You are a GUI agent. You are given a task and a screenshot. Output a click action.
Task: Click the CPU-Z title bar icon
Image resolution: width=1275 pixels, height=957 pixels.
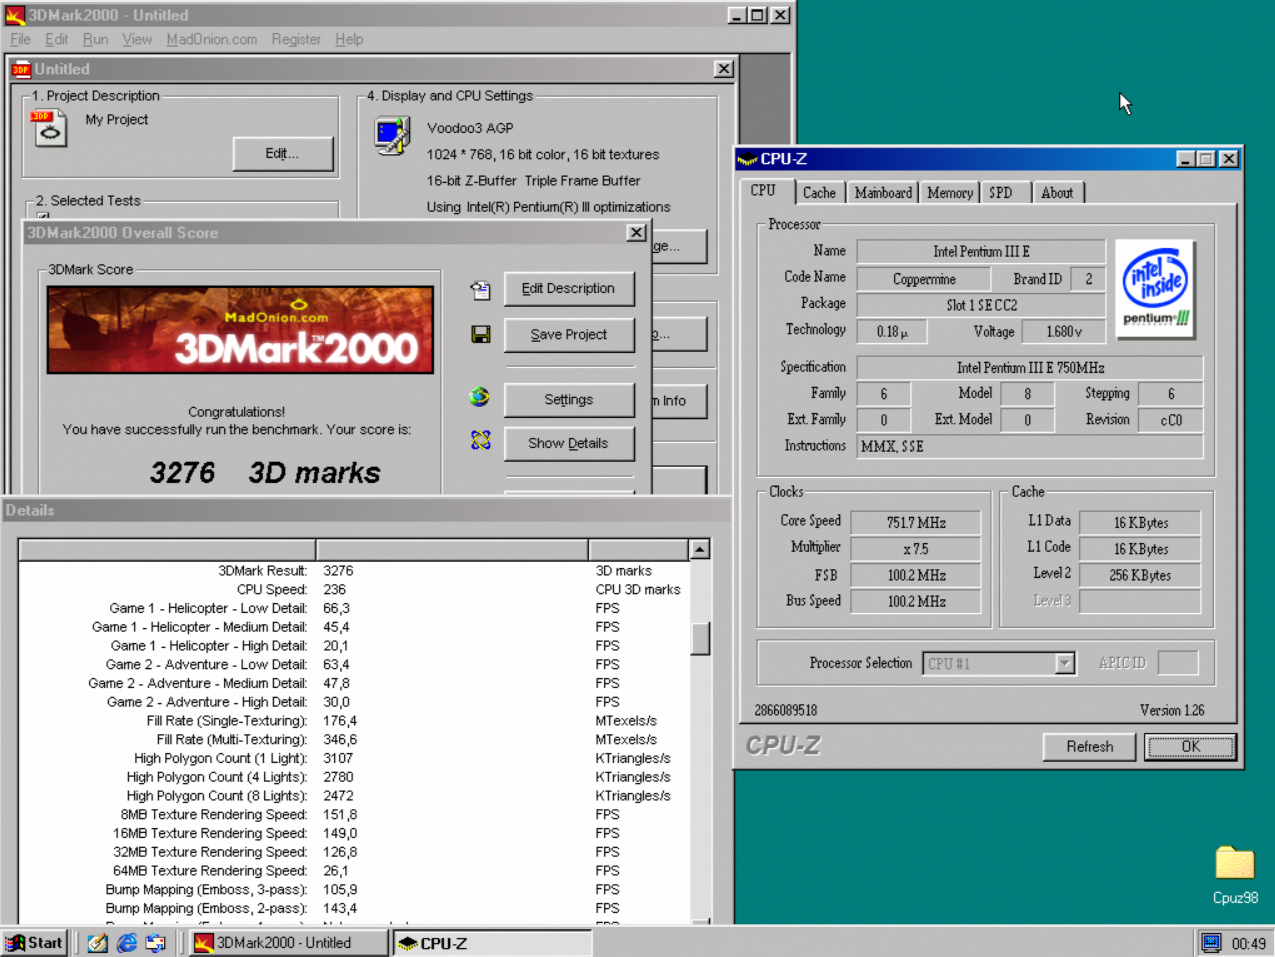[747, 159]
